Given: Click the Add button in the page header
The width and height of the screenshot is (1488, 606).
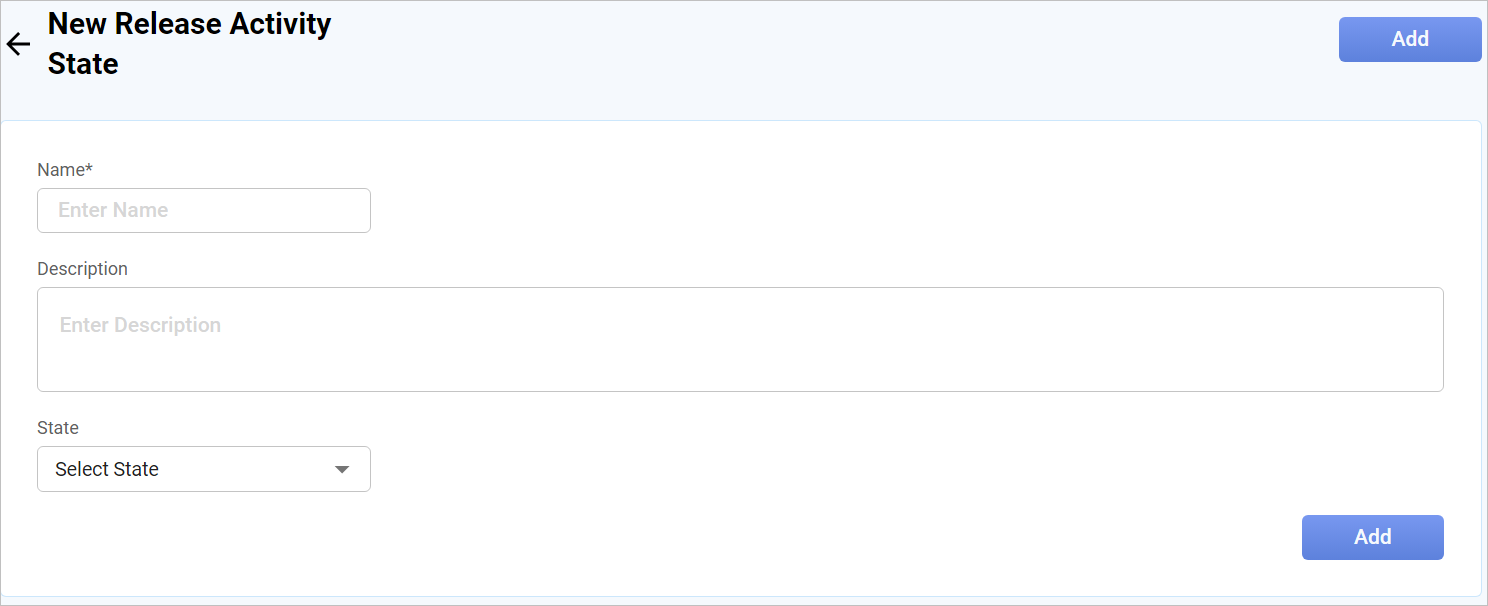Looking at the screenshot, I should click(x=1409, y=39).
